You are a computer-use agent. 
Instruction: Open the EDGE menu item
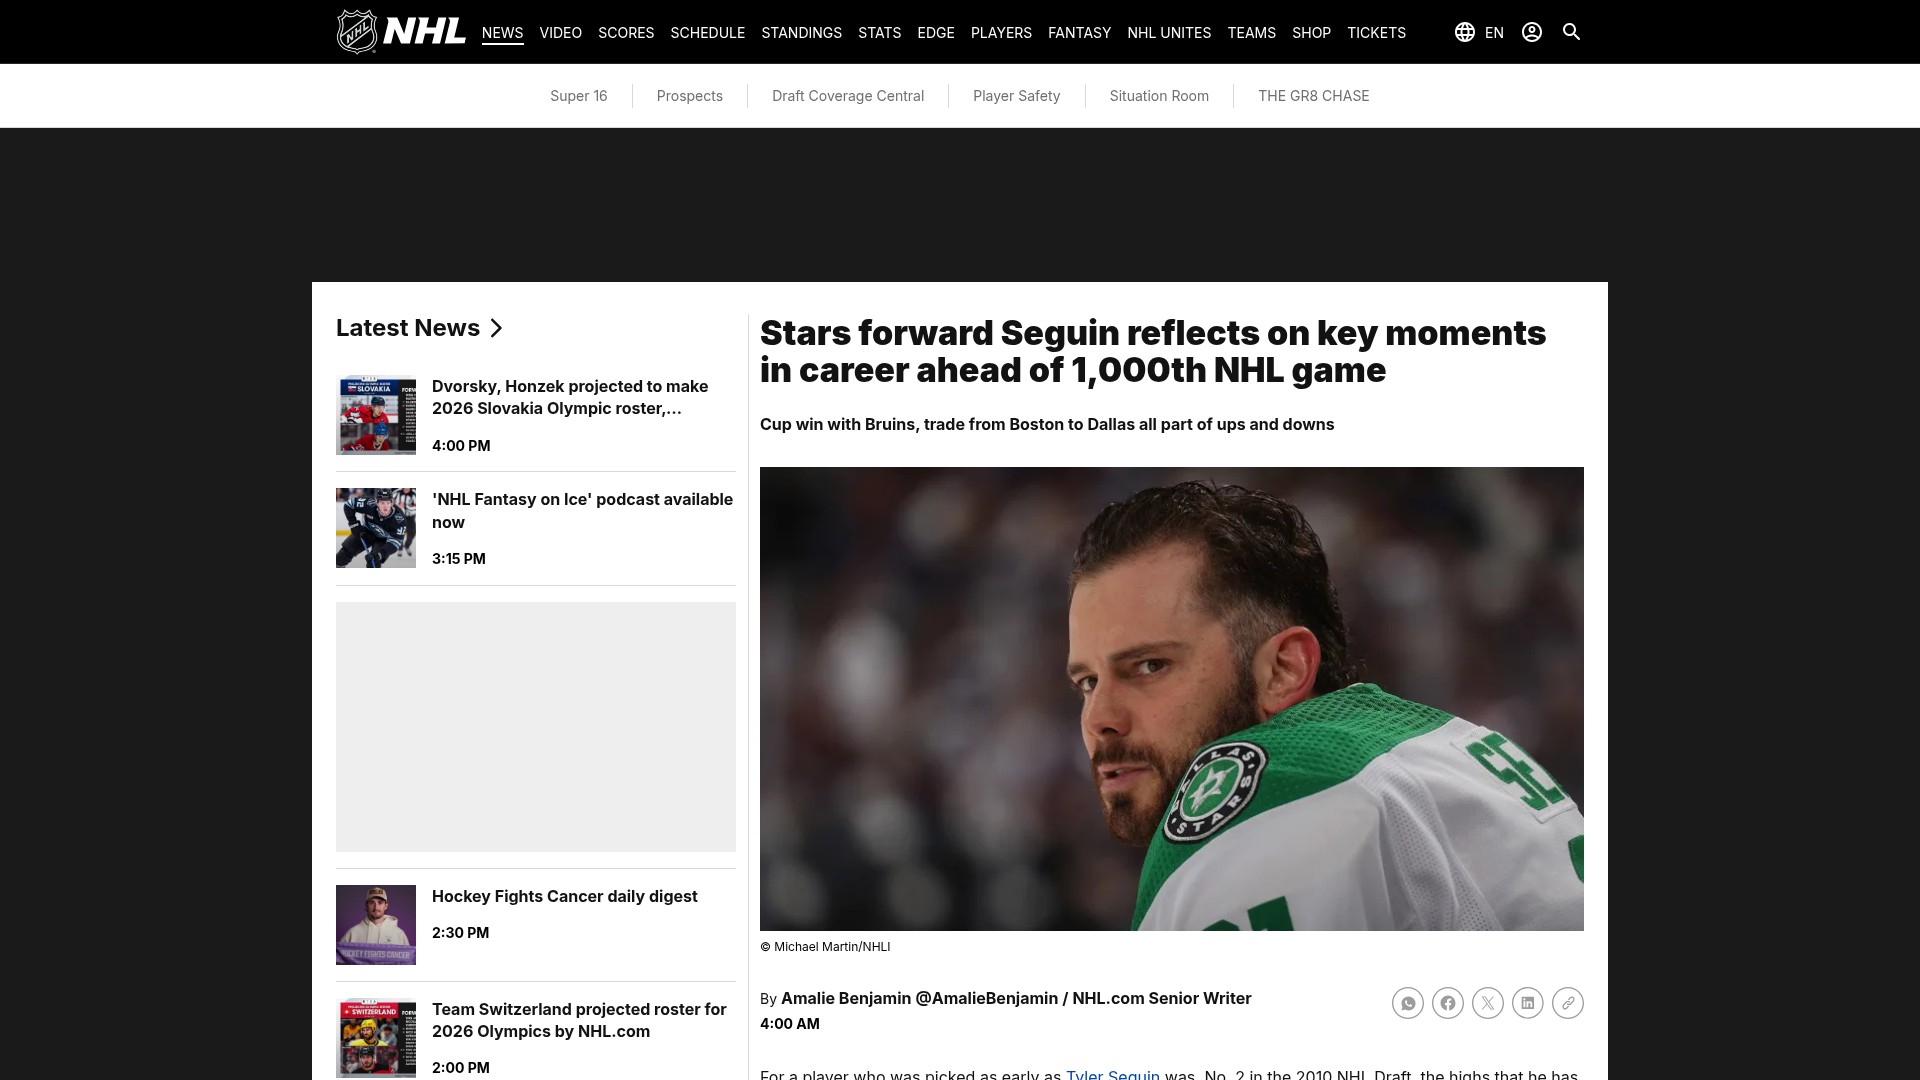click(936, 33)
